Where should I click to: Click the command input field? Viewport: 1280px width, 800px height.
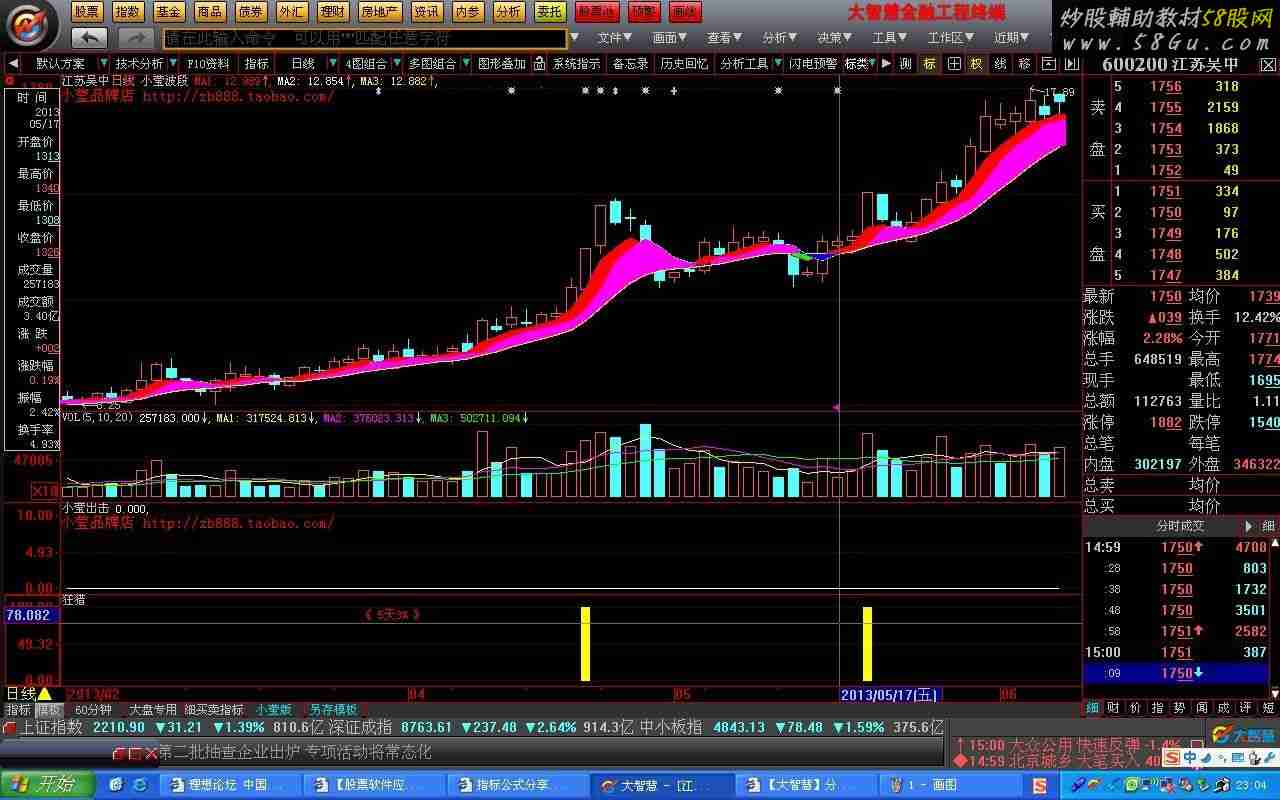coord(365,38)
